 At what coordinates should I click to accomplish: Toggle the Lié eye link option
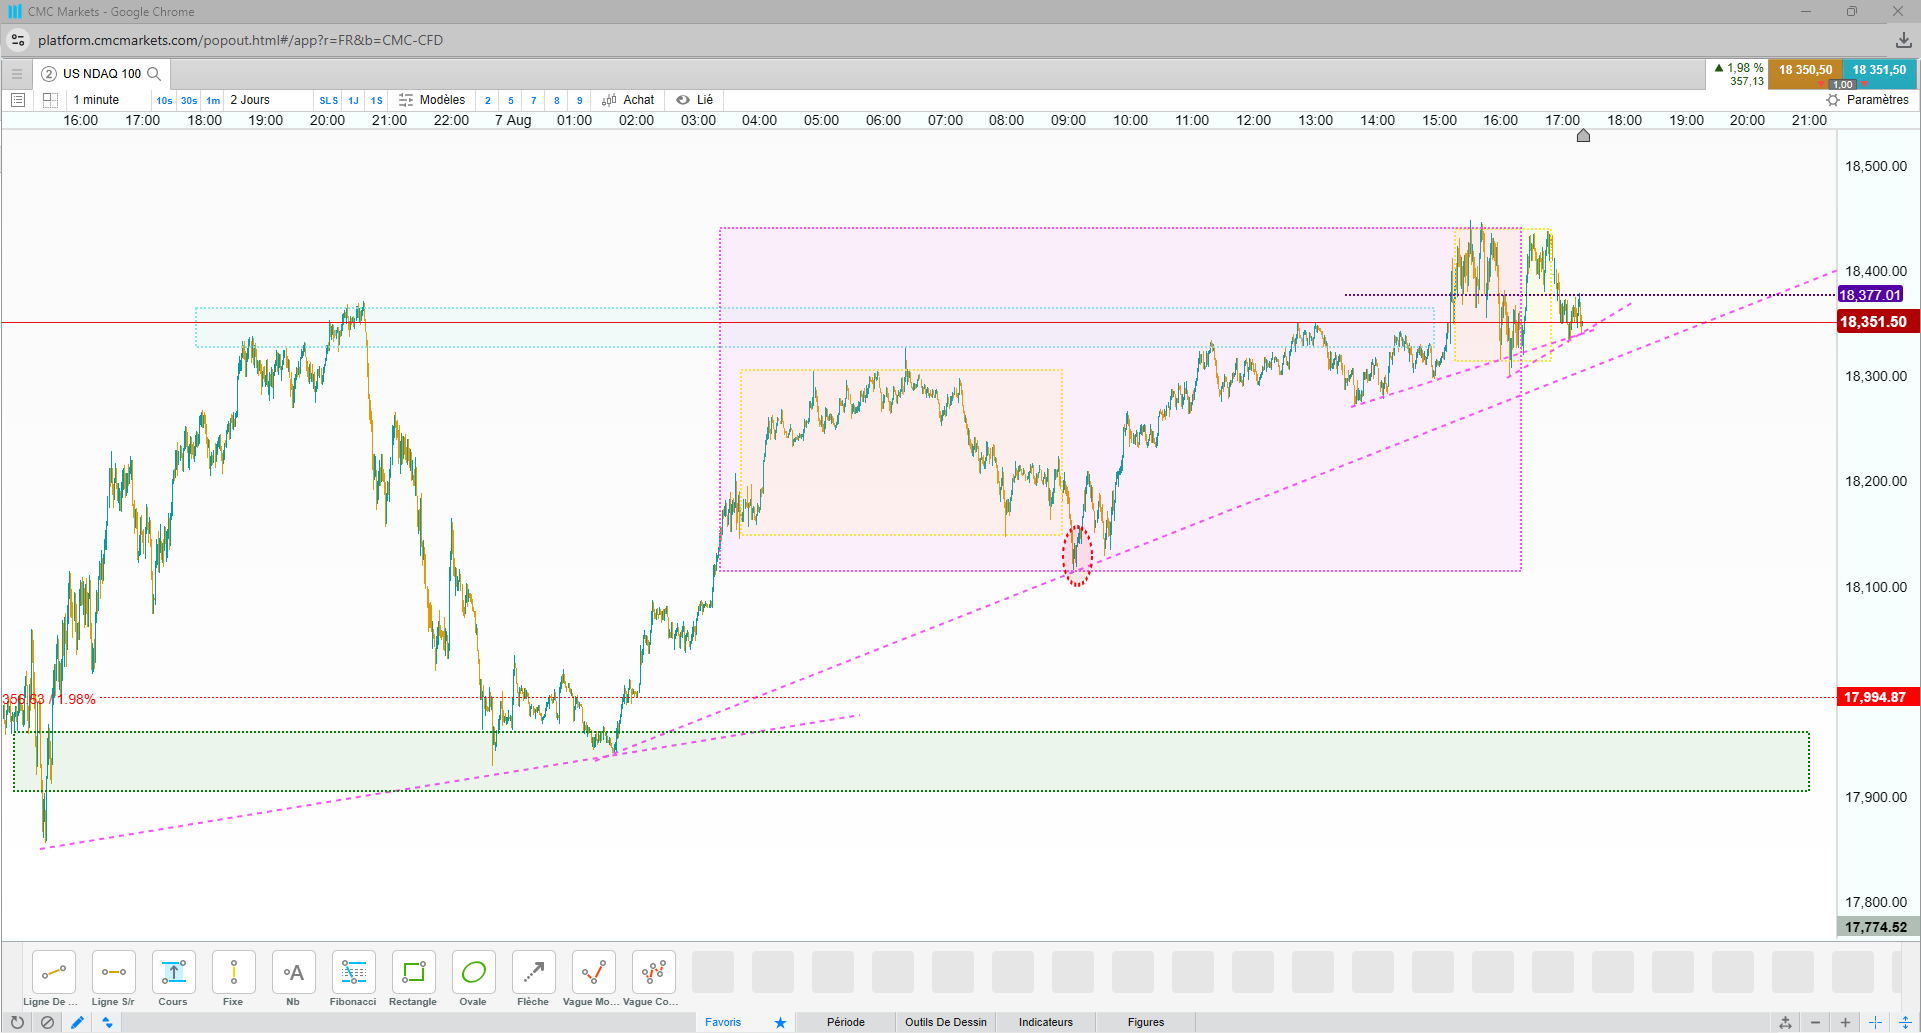coord(694,100)
